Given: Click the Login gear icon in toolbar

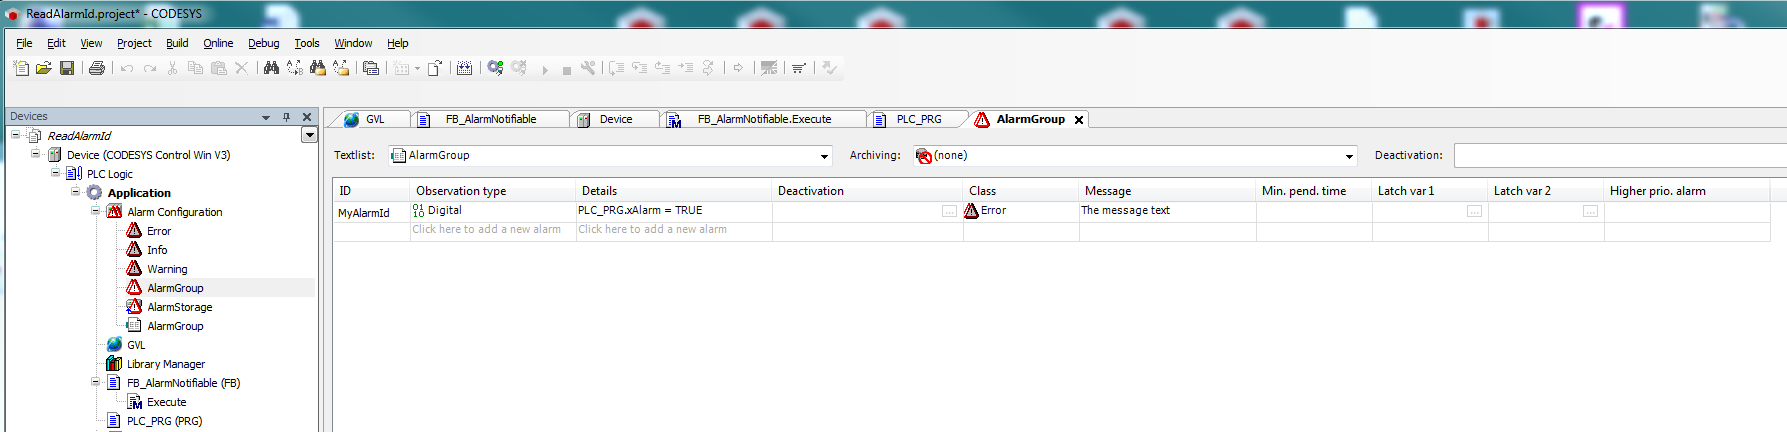Looking at the screenshot, I should [495, 68].
